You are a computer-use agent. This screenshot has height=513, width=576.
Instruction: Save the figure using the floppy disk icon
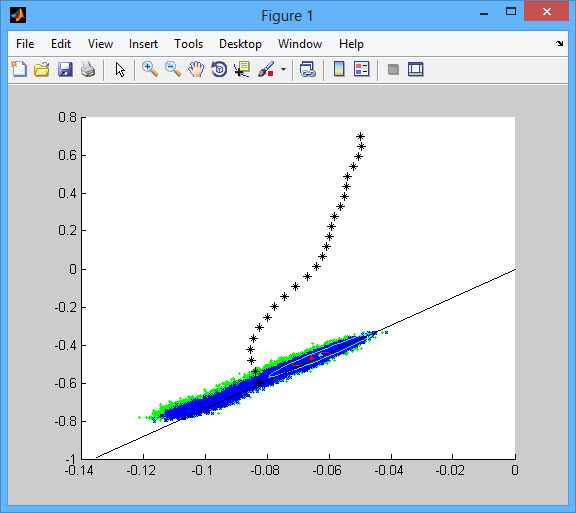[65, 69]
